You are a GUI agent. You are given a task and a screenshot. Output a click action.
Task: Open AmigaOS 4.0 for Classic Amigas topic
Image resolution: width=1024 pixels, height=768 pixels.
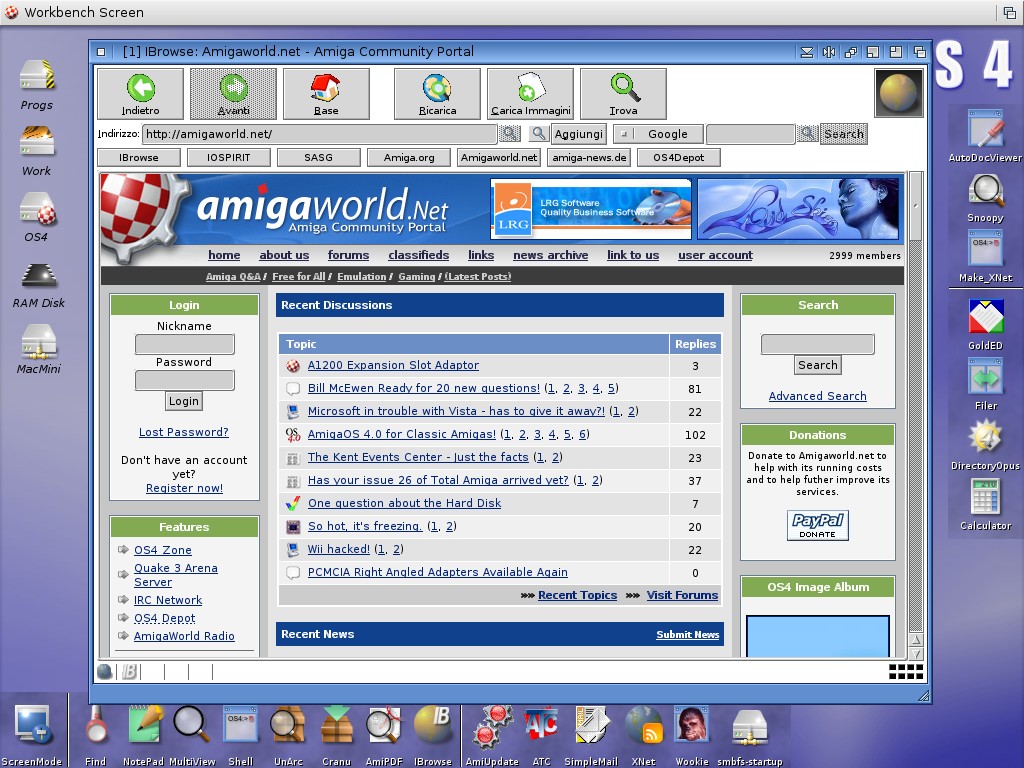click(x=402, y=434)
